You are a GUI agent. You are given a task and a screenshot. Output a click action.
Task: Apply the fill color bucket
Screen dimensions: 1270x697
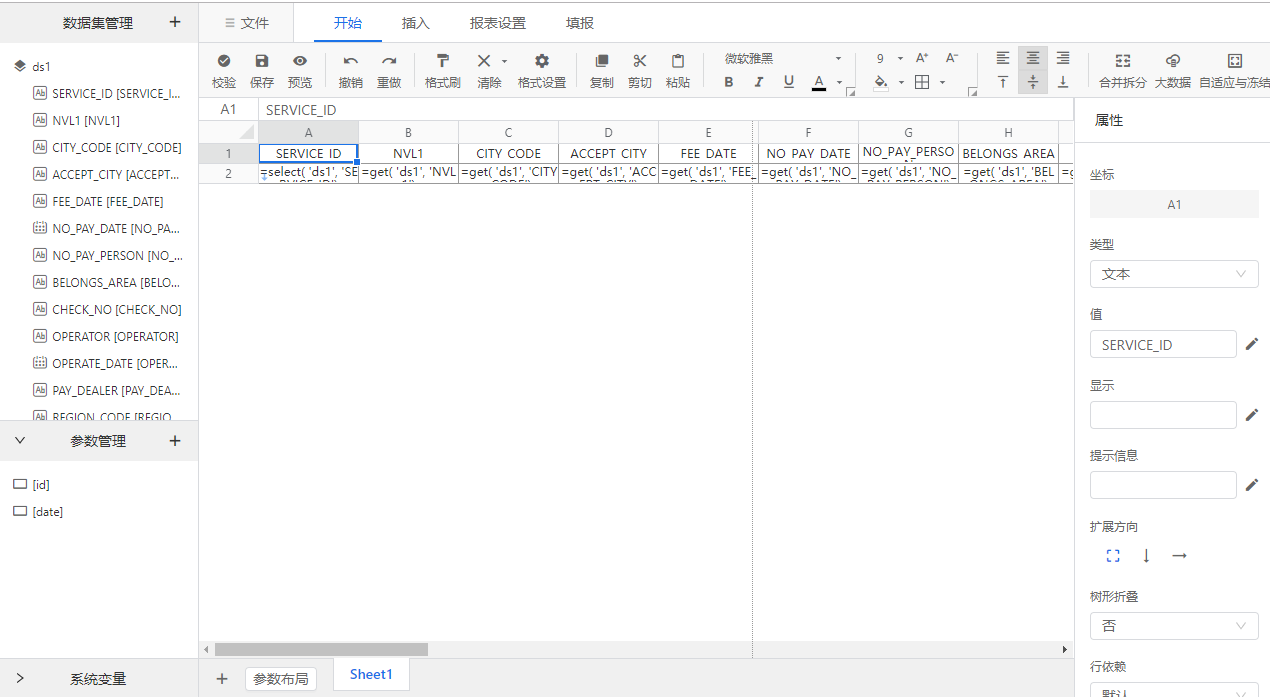(881, 82)
